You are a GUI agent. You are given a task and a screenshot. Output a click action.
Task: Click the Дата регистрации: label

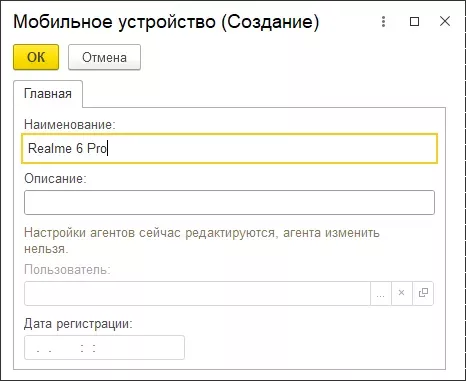(x=78, y=323)
